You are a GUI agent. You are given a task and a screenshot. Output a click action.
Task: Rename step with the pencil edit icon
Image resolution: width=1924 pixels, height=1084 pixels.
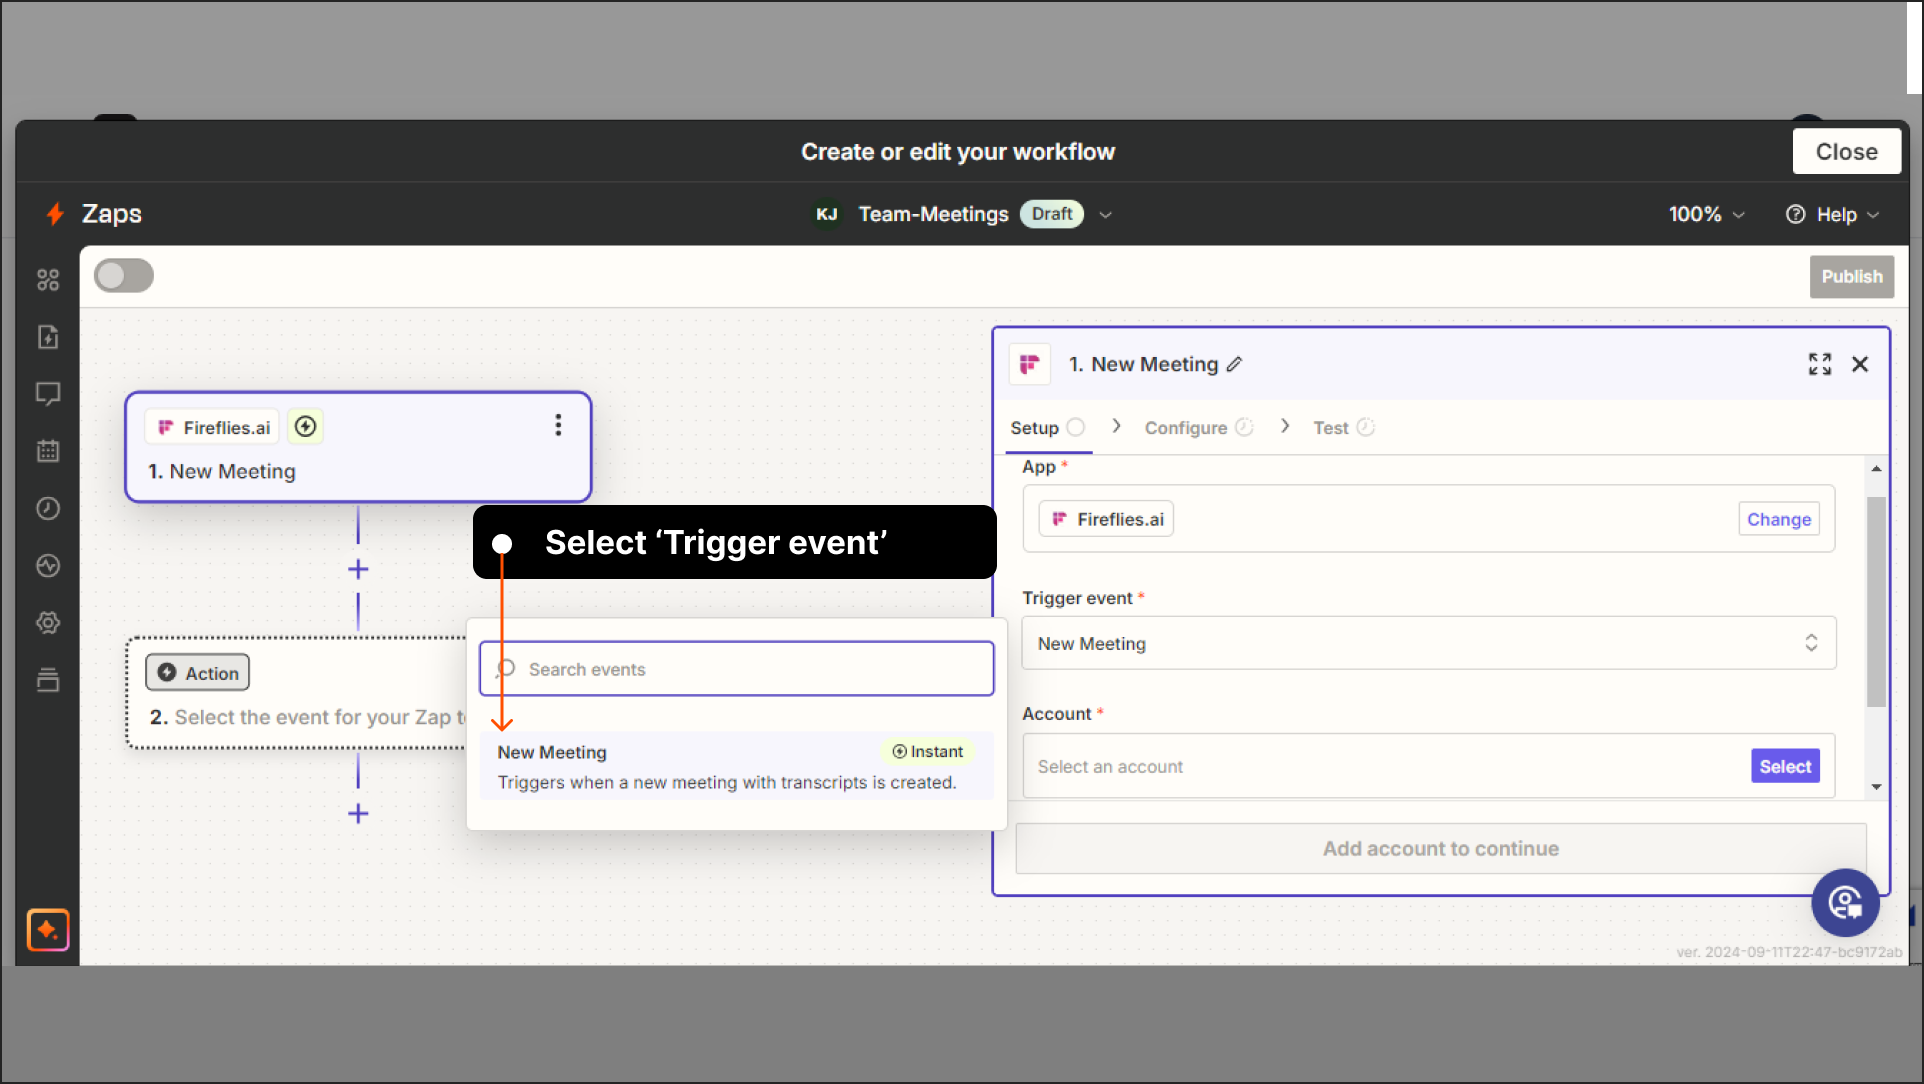(1235, 365)
